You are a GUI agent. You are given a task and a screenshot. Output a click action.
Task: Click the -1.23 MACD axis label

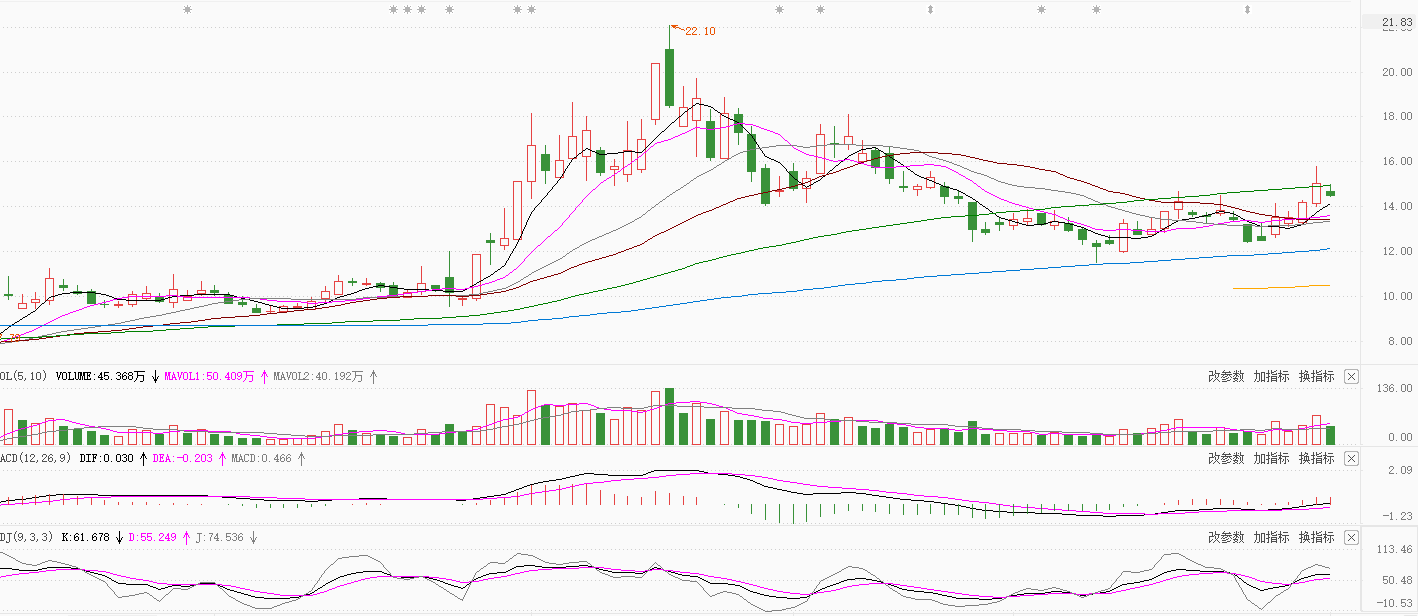tap(1397, 516)
